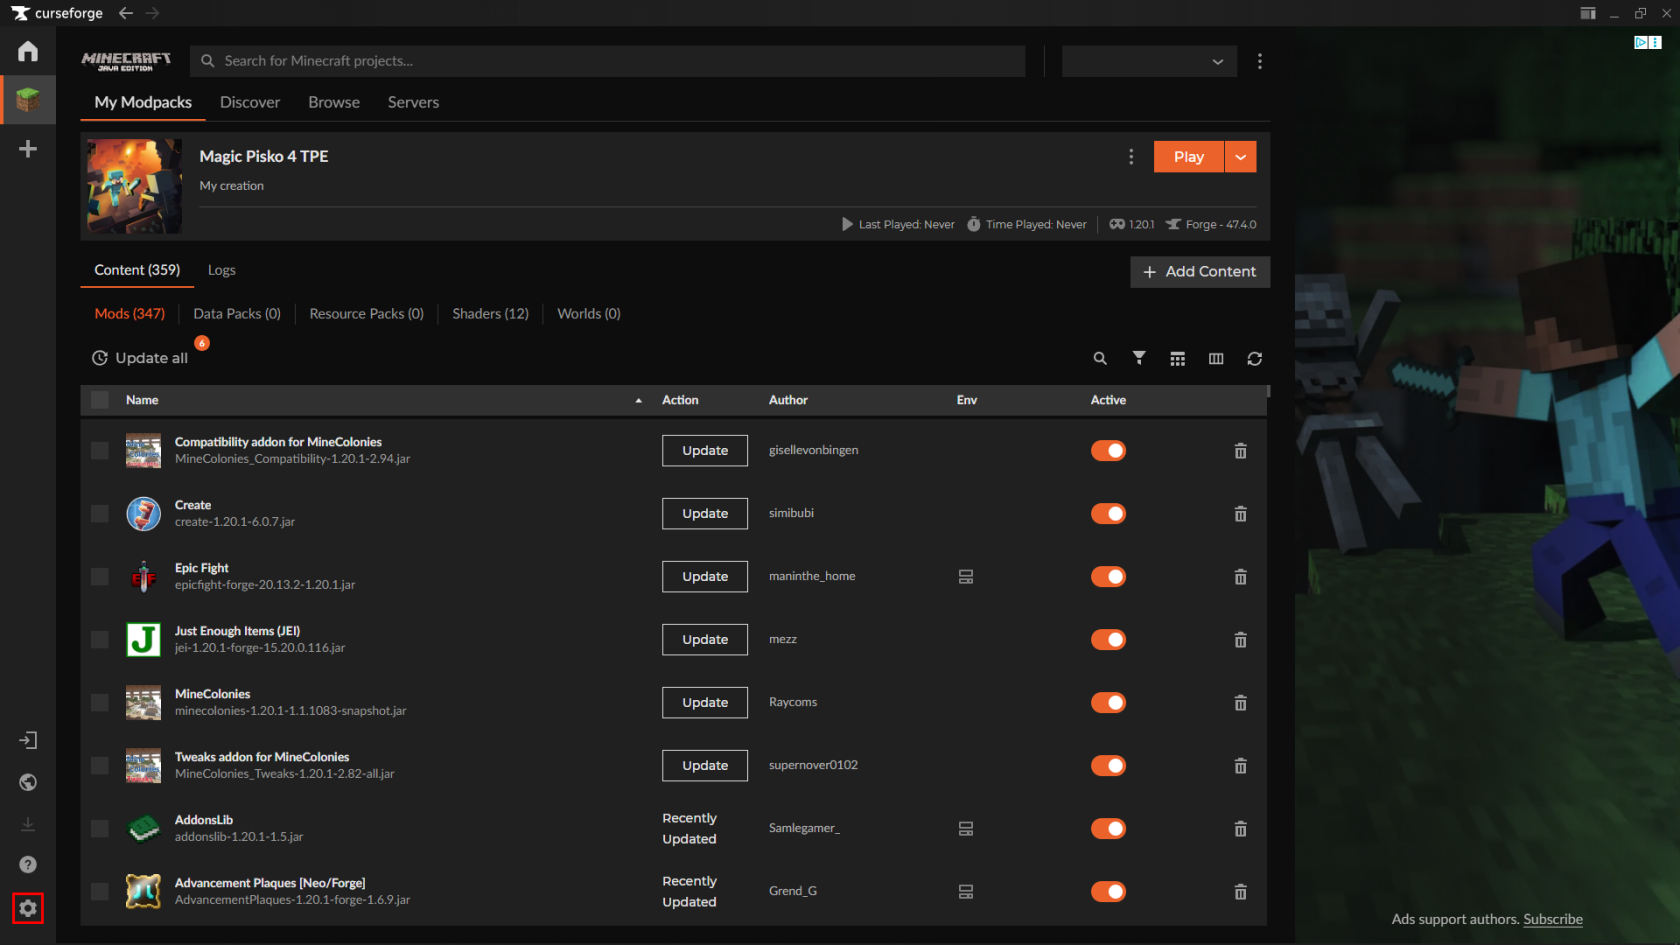Select all mods with the header checkbox
The height and width of the screenshot is (945, 1680).
pyautogui.click(x=99, y=399)
